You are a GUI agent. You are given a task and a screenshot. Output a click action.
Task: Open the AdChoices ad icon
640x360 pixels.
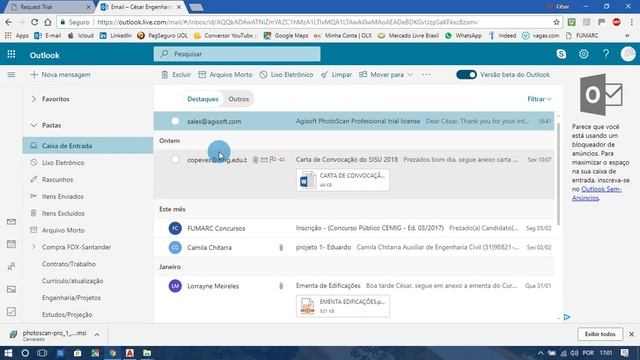pos(567,317)
